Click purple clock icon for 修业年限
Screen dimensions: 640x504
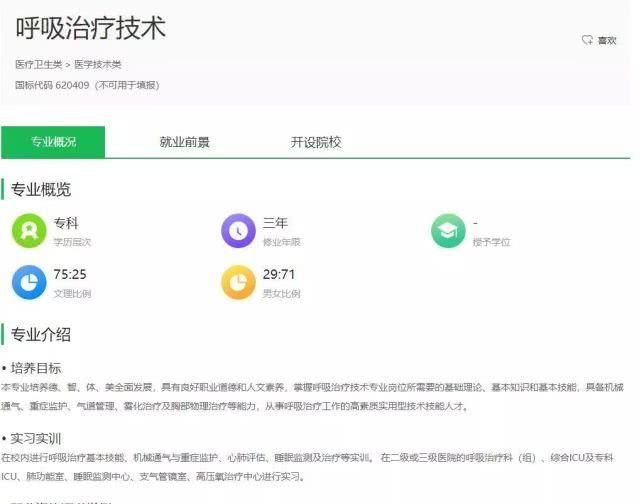238,231
